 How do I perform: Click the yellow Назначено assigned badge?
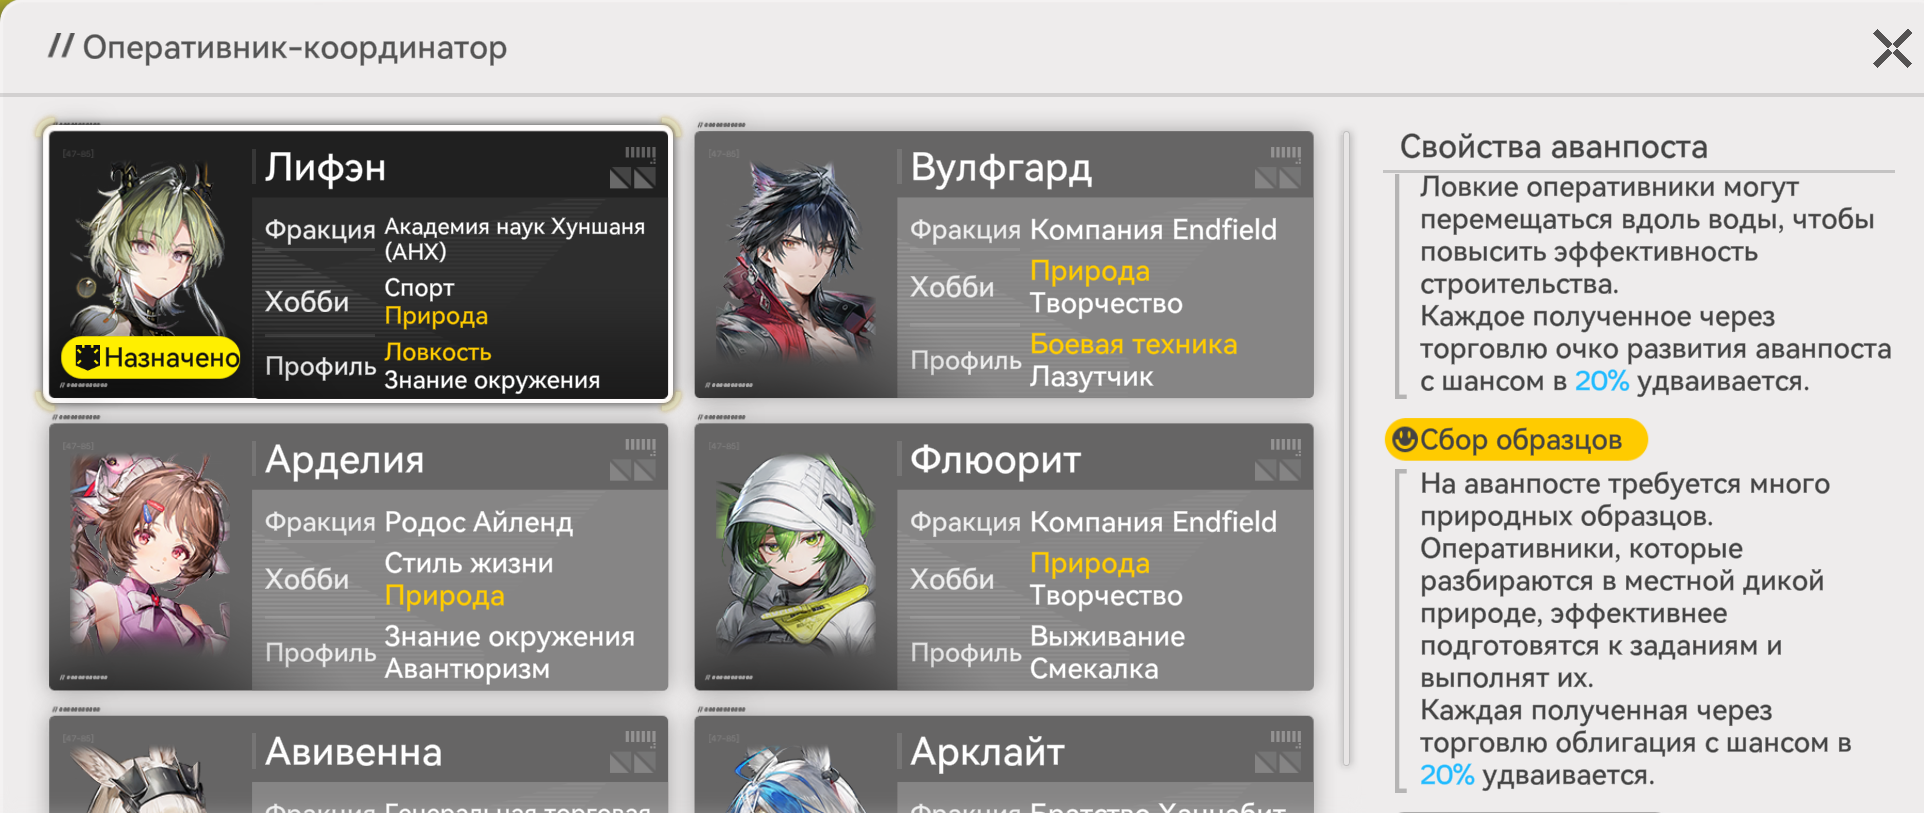151,357
